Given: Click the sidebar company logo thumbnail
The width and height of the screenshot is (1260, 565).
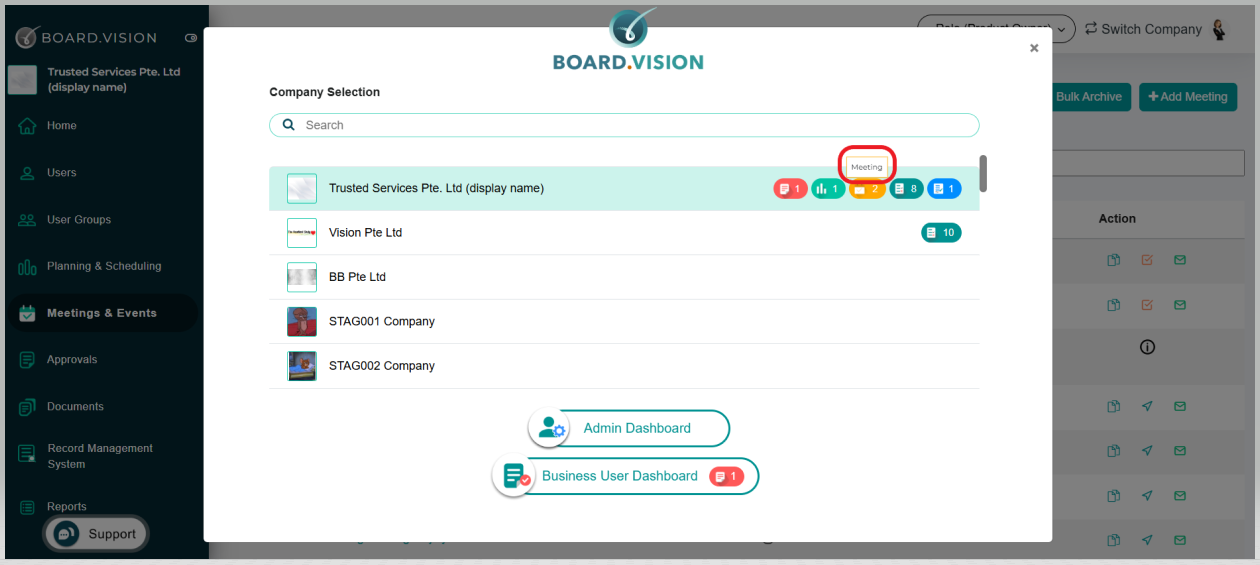Looking at the screenshot, I should [22, 80].
